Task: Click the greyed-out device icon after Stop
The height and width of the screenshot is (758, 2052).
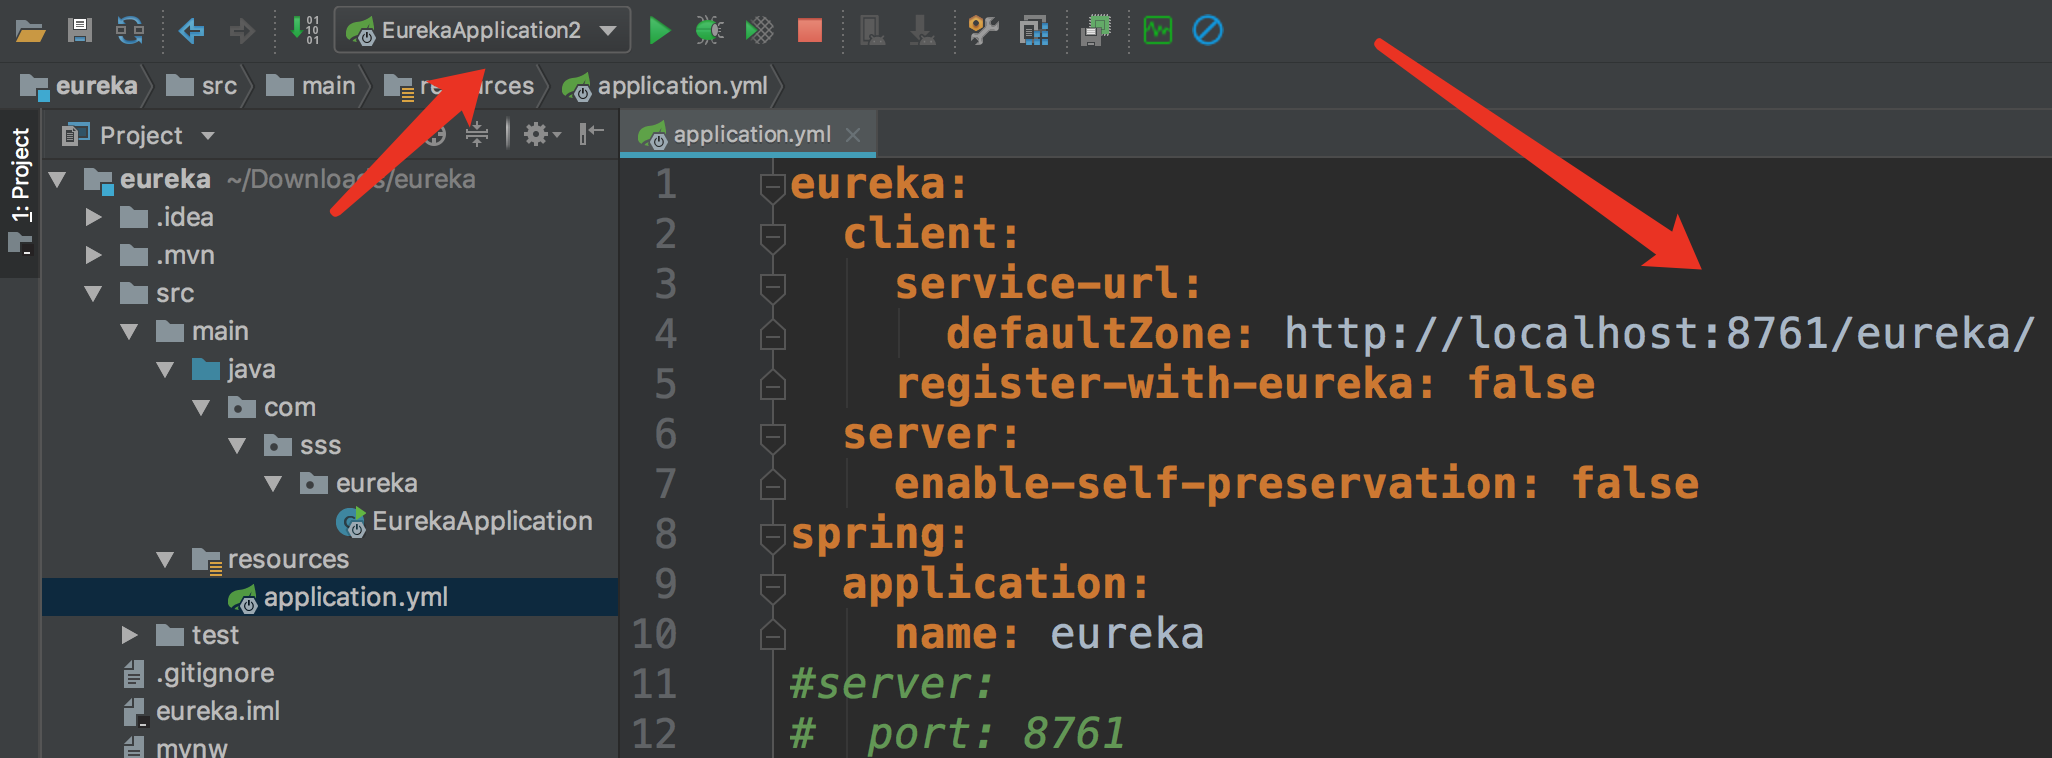Action: tap(873, 31)
